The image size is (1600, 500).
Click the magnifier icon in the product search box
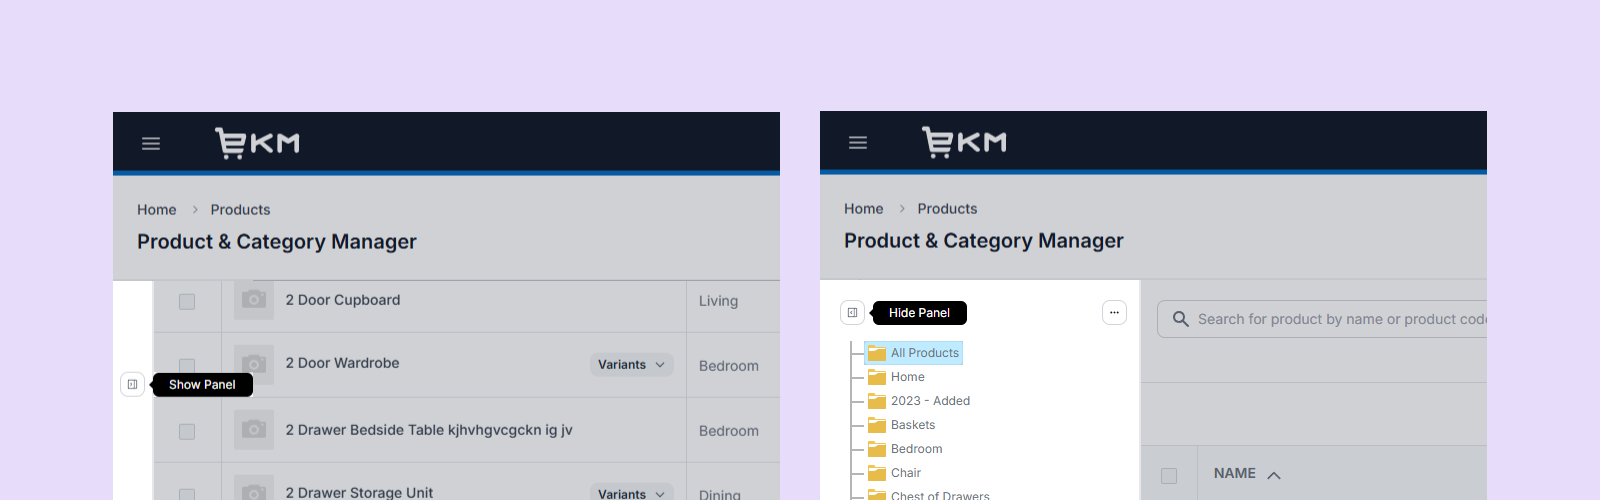pos(1180,319)
